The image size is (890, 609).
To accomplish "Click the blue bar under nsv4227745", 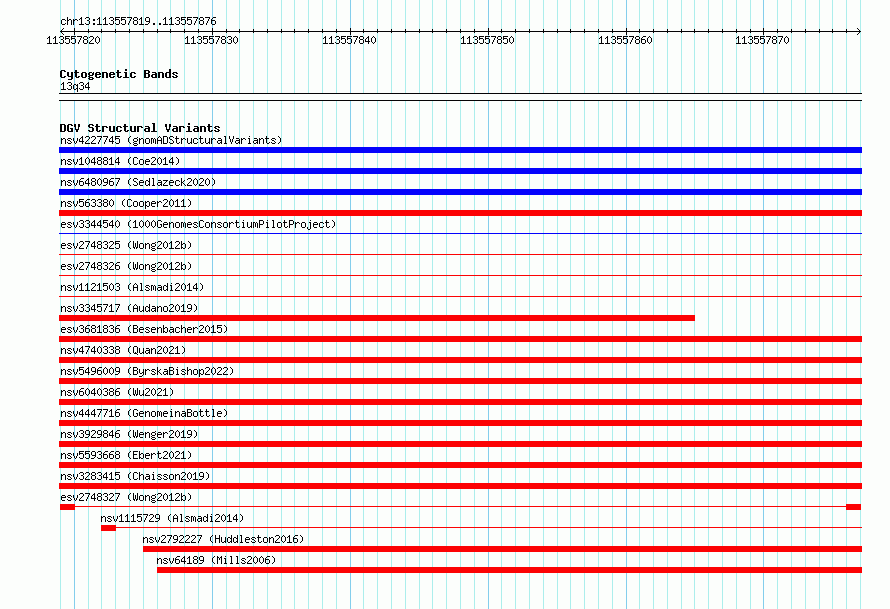I will [460, 150].
